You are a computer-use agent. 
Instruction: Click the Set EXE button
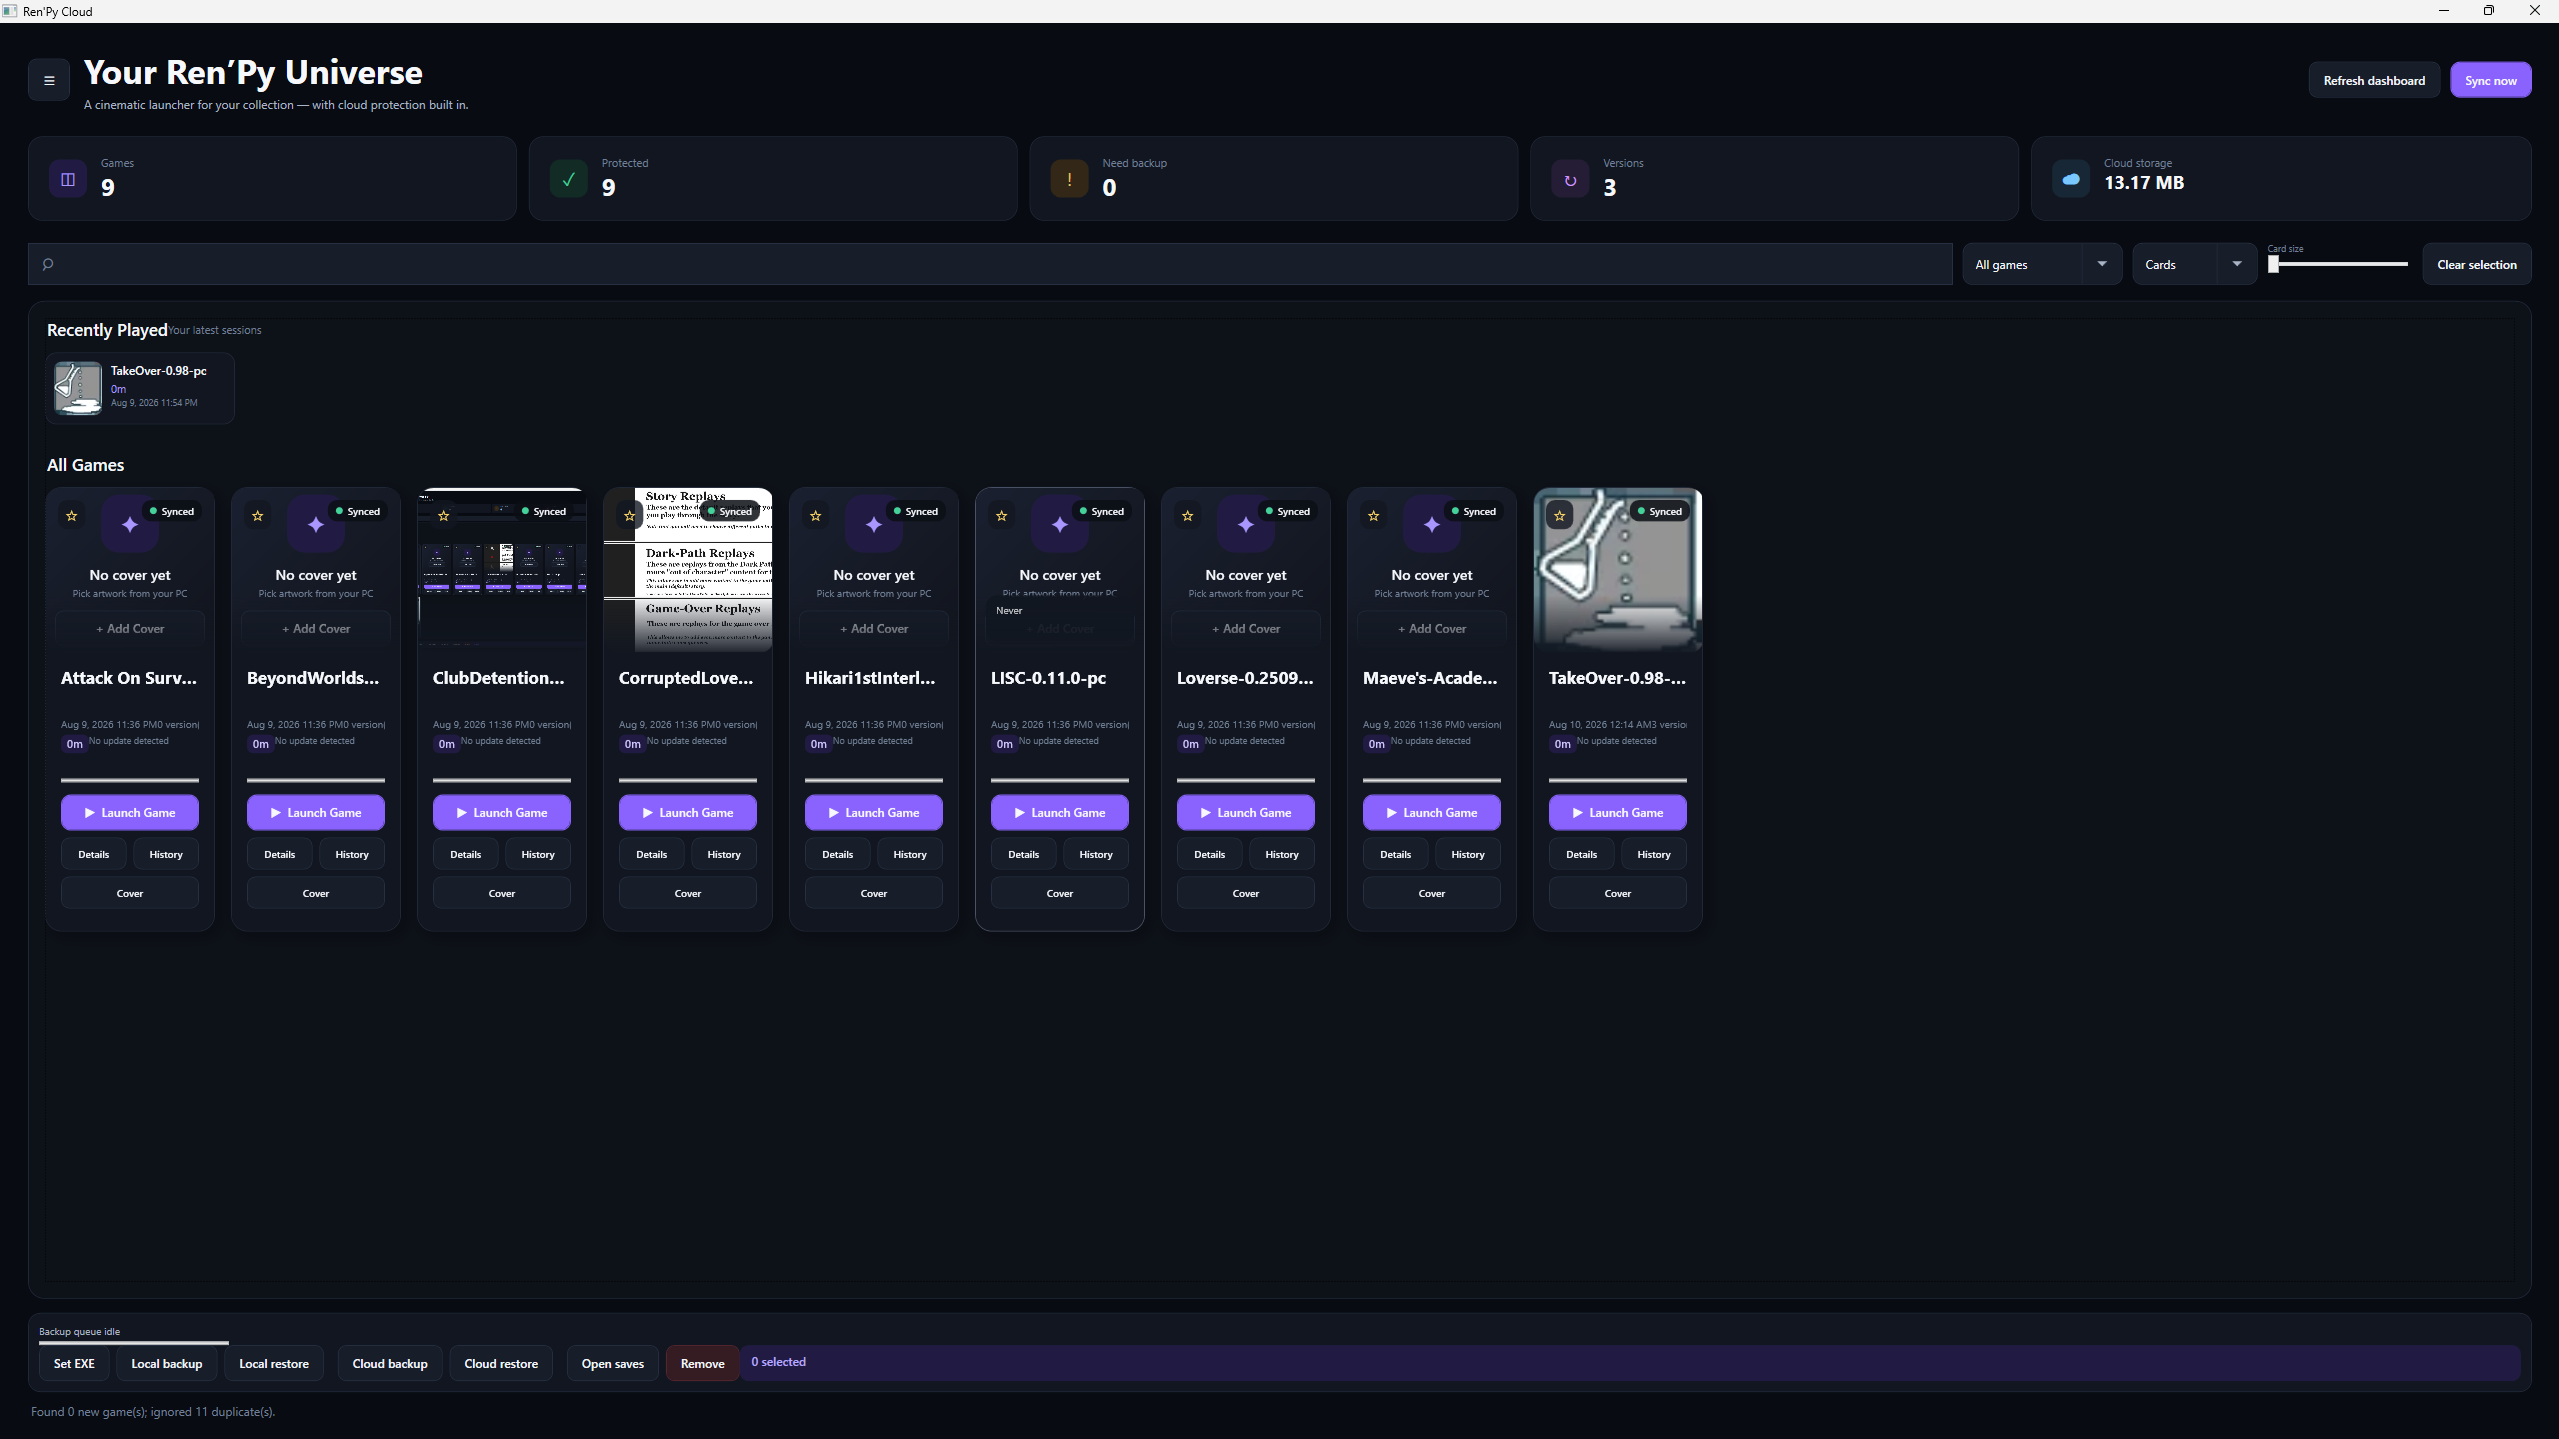click(x=74, y=1364)
